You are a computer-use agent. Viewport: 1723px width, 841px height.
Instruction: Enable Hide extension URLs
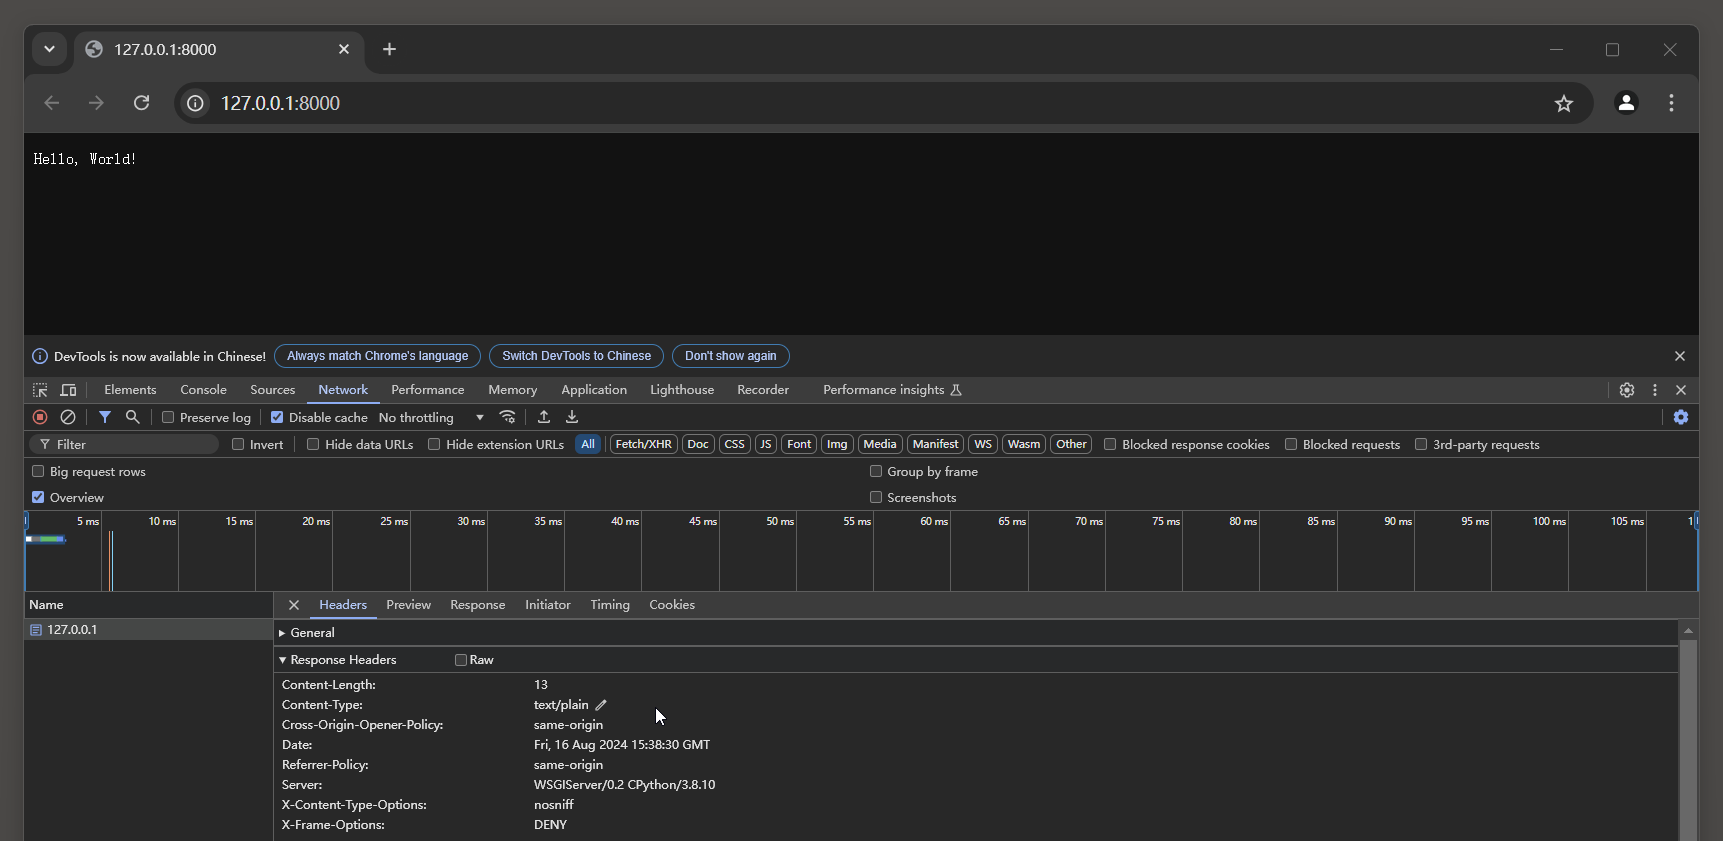(x=434, y=444)
